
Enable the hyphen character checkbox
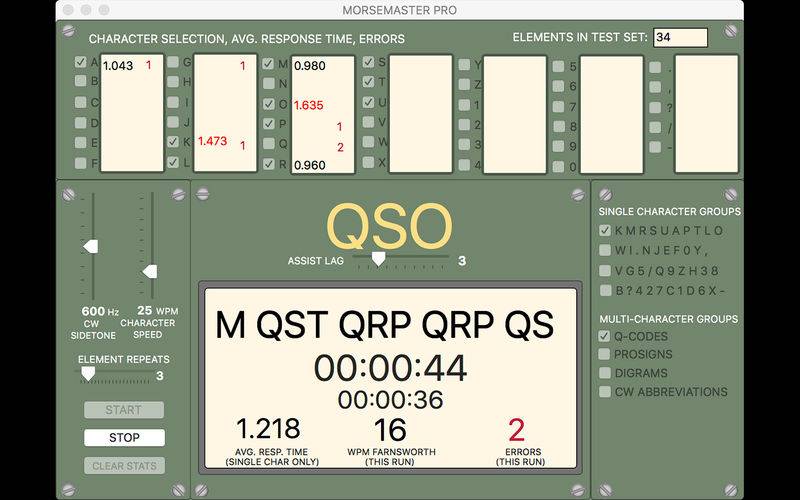click(656, 147)
